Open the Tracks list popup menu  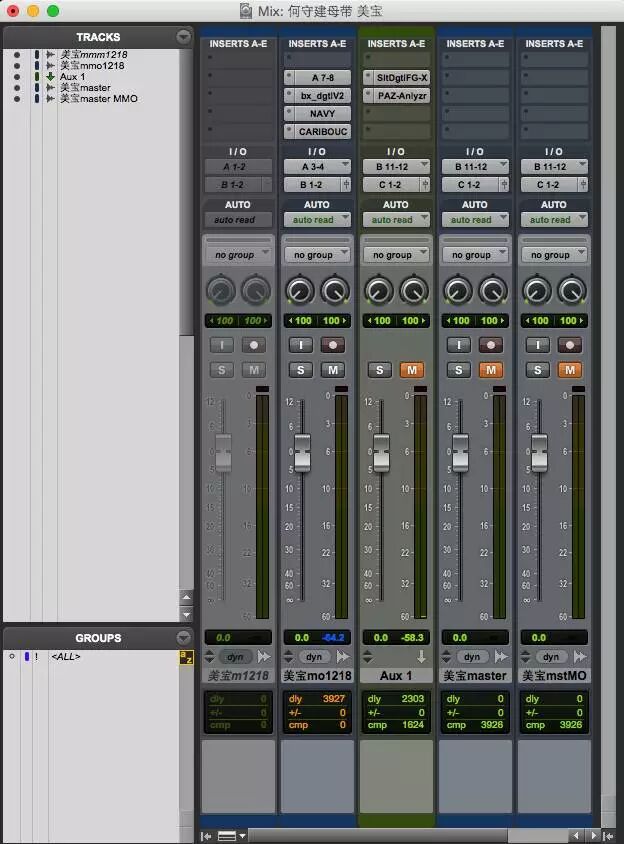183,37
